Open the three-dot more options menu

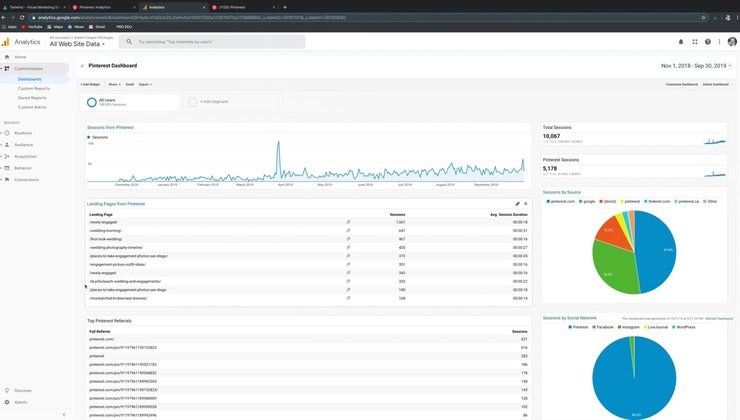coord(719,42)
